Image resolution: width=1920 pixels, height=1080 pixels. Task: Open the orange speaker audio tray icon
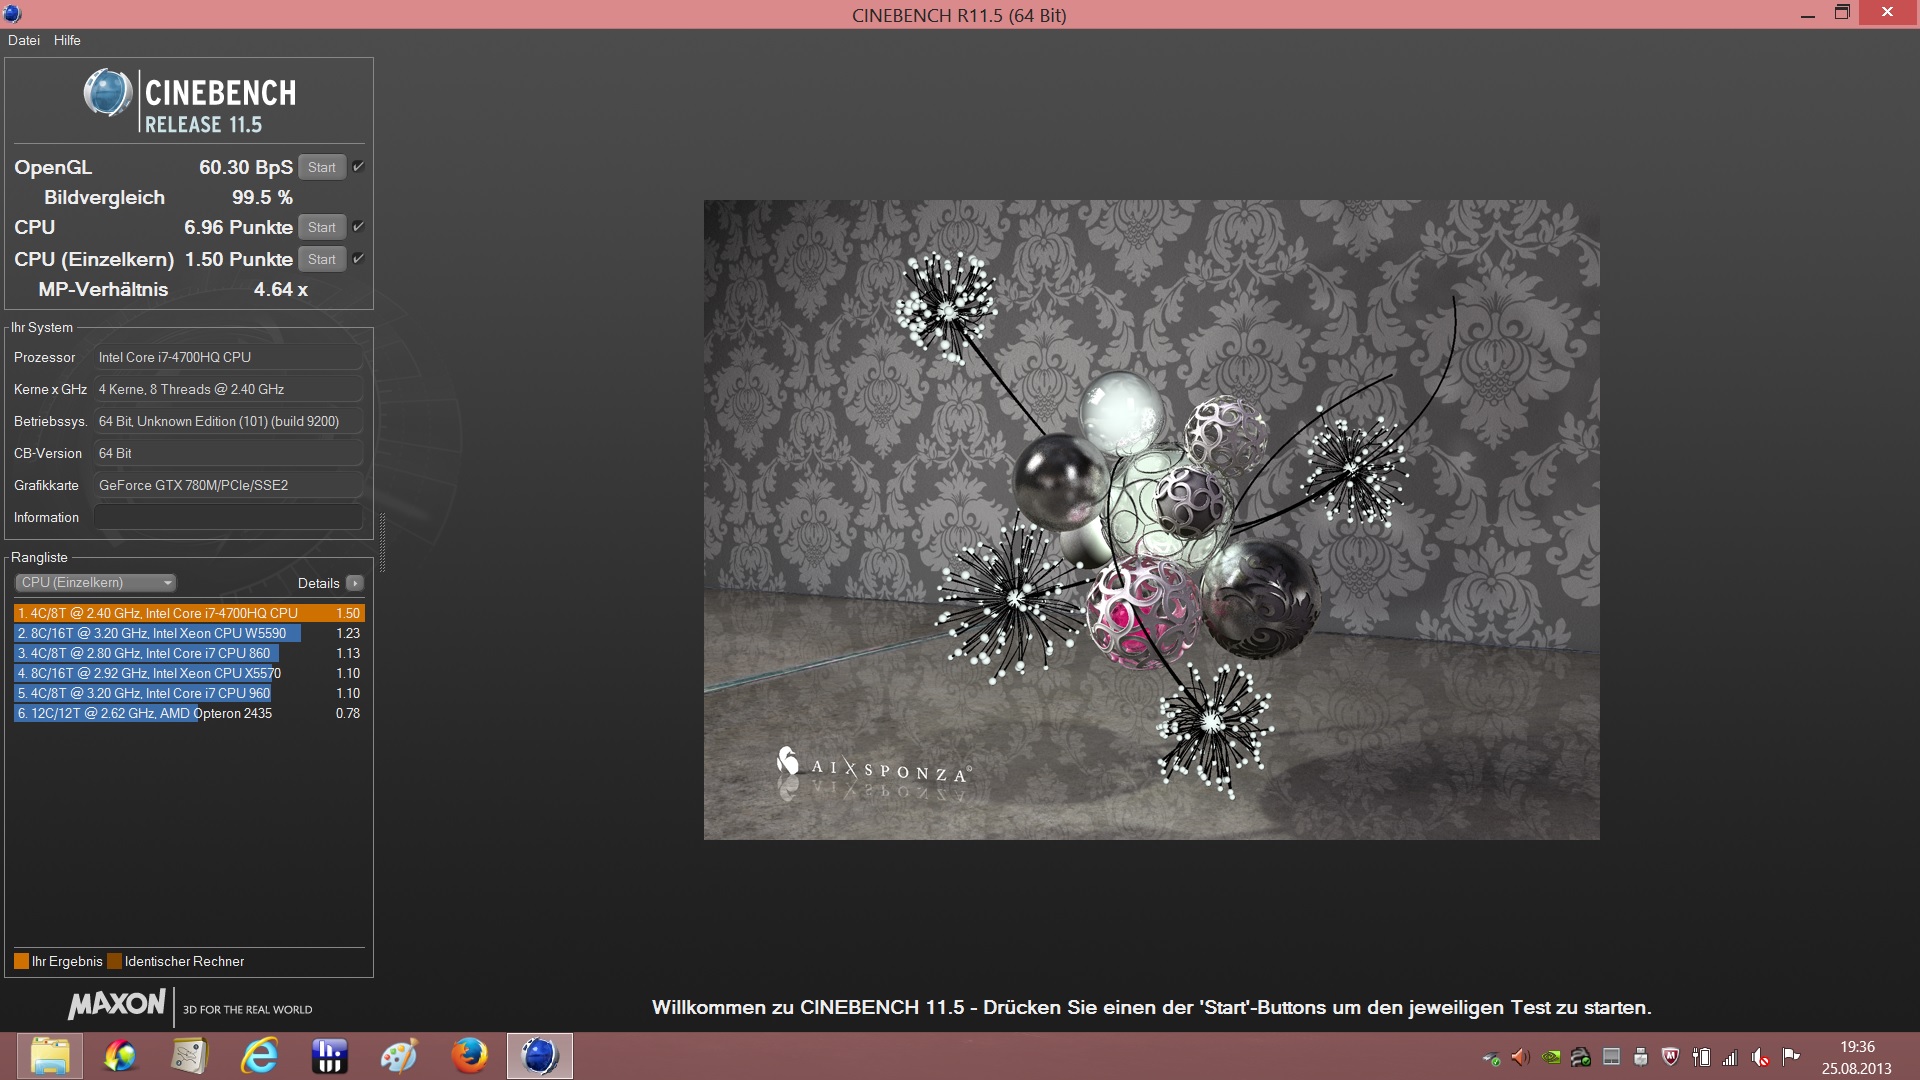click(1521, 1057)
